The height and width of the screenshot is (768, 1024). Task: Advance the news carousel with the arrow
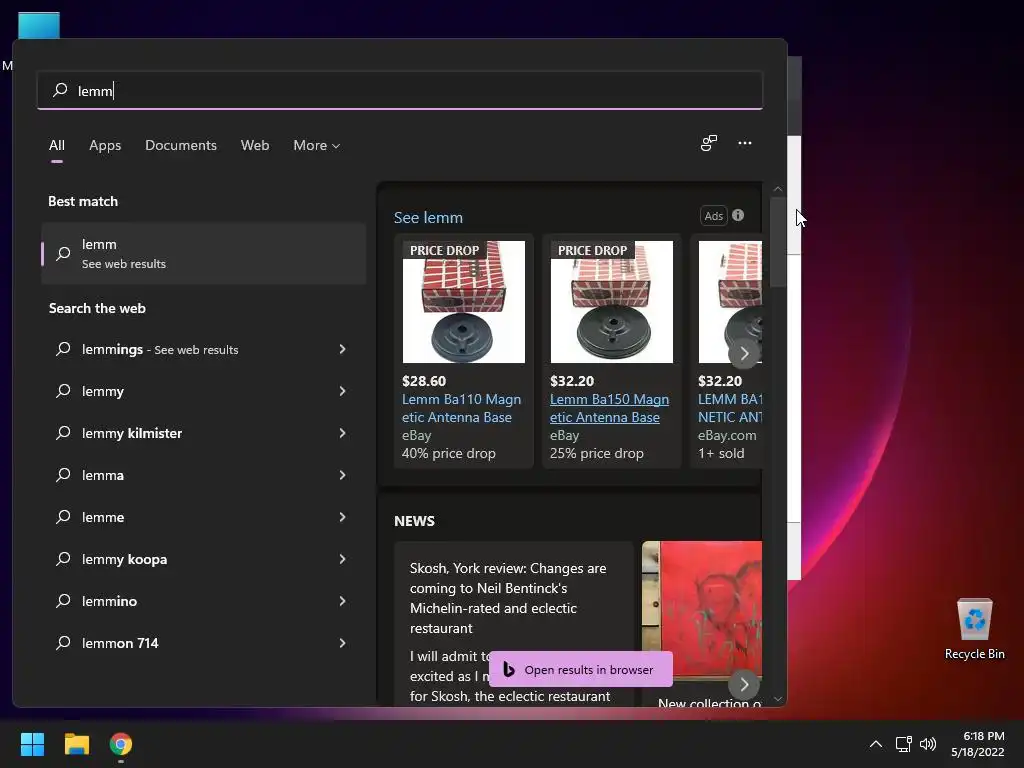tap(744, 684)
